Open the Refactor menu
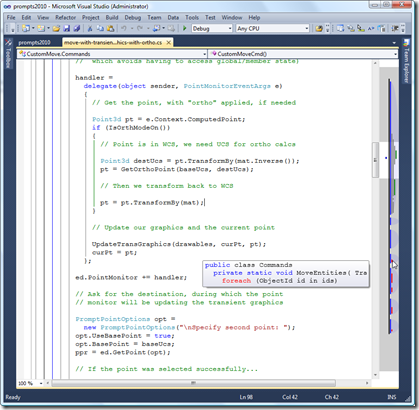This screenshot has height=410, width=419. click(65, 17)
